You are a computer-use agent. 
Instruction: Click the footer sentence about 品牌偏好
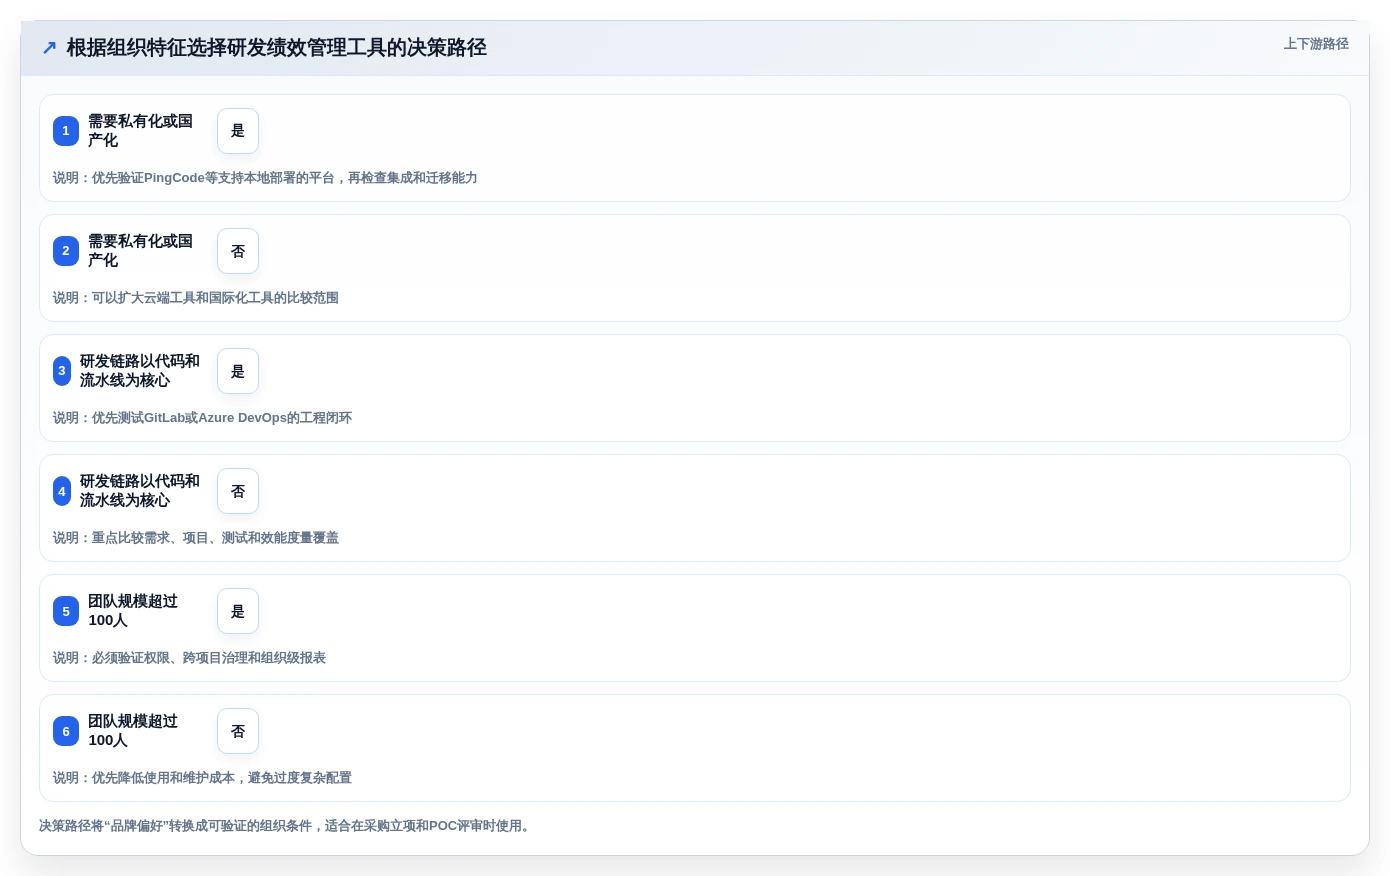pyautogui.click(x=284, y=826)
